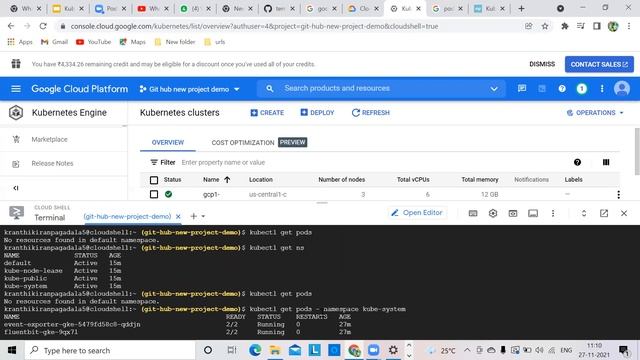This screenshot has width=640, height=360.
Task: Close the git-hub-new-project-demo terminal tab
Action: [x=178, y=217]
